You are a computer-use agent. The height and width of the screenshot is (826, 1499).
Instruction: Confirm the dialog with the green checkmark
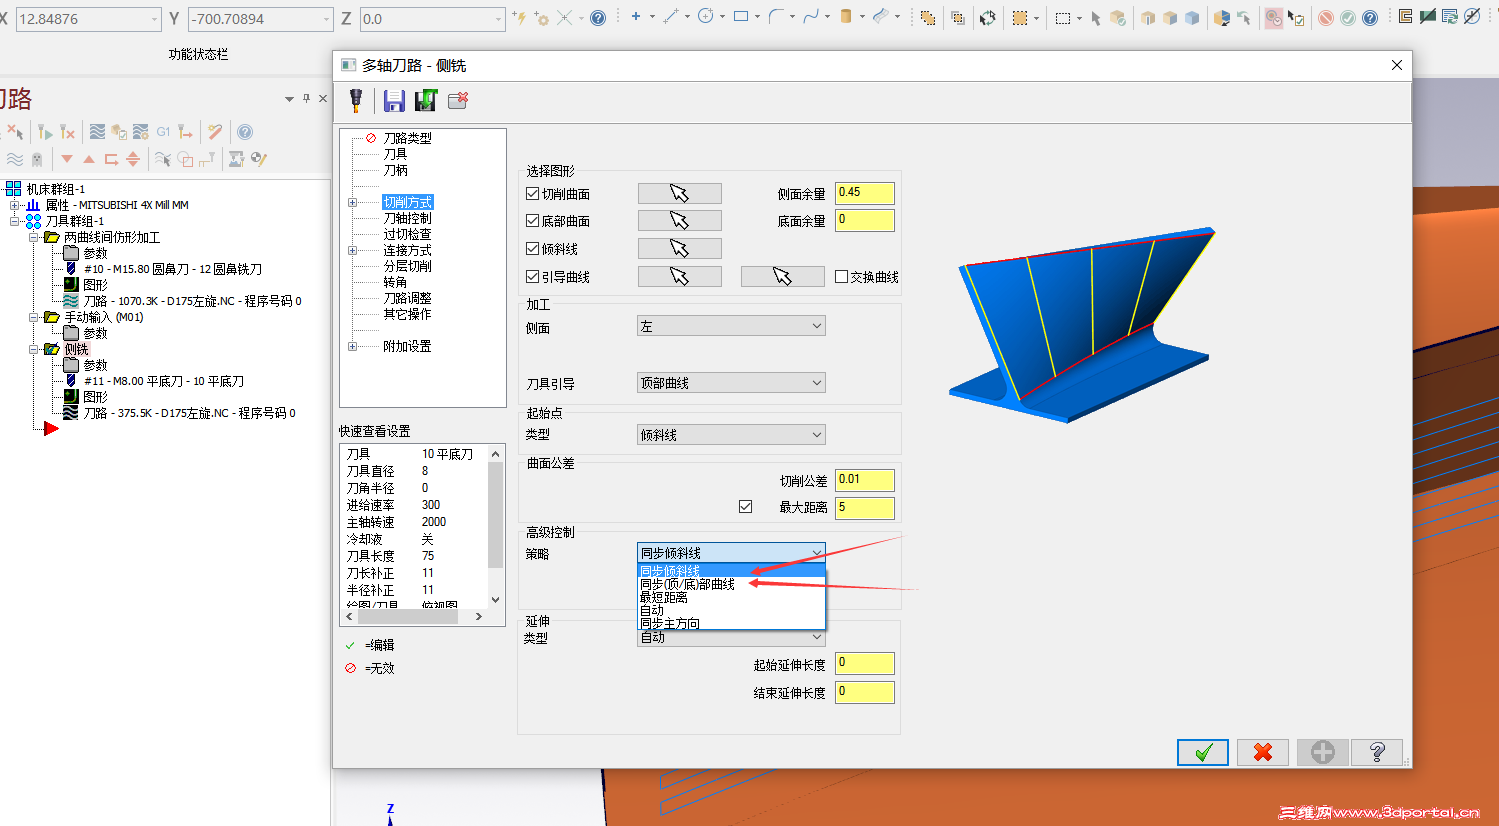tap(1203, 752)
